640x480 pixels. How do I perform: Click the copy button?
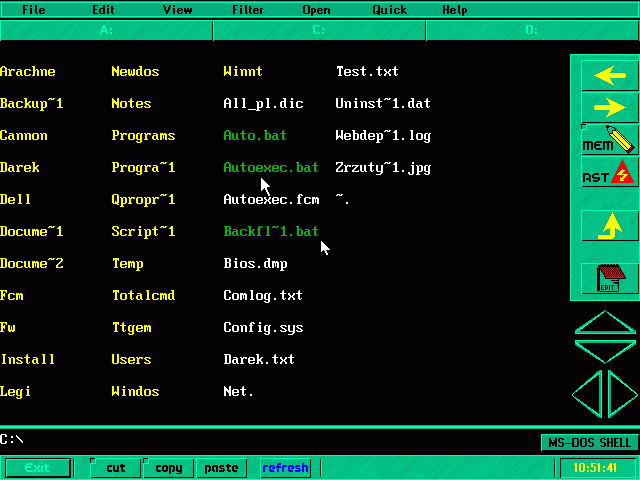coord(169,468)
